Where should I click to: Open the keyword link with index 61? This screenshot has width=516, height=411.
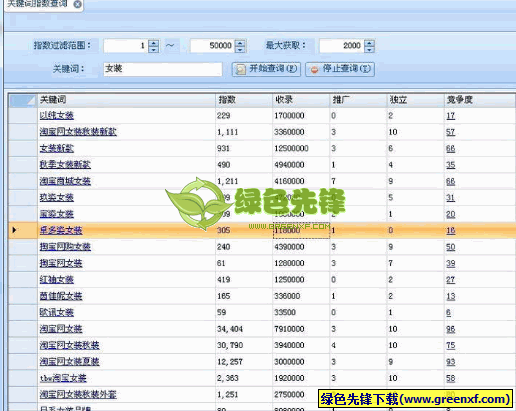[61, 263]
